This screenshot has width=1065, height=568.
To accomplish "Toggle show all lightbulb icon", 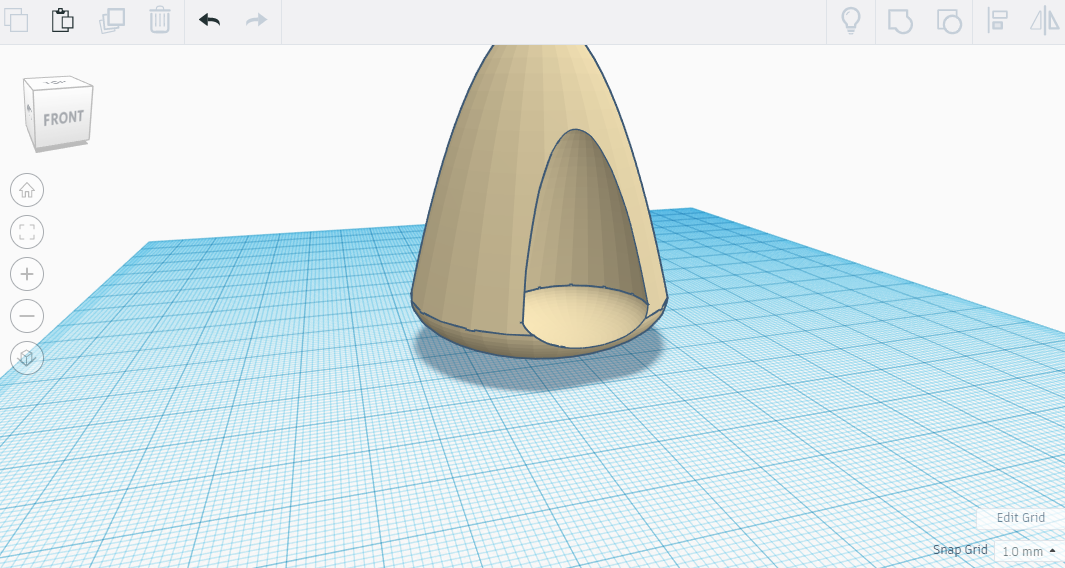I will 850,21.
